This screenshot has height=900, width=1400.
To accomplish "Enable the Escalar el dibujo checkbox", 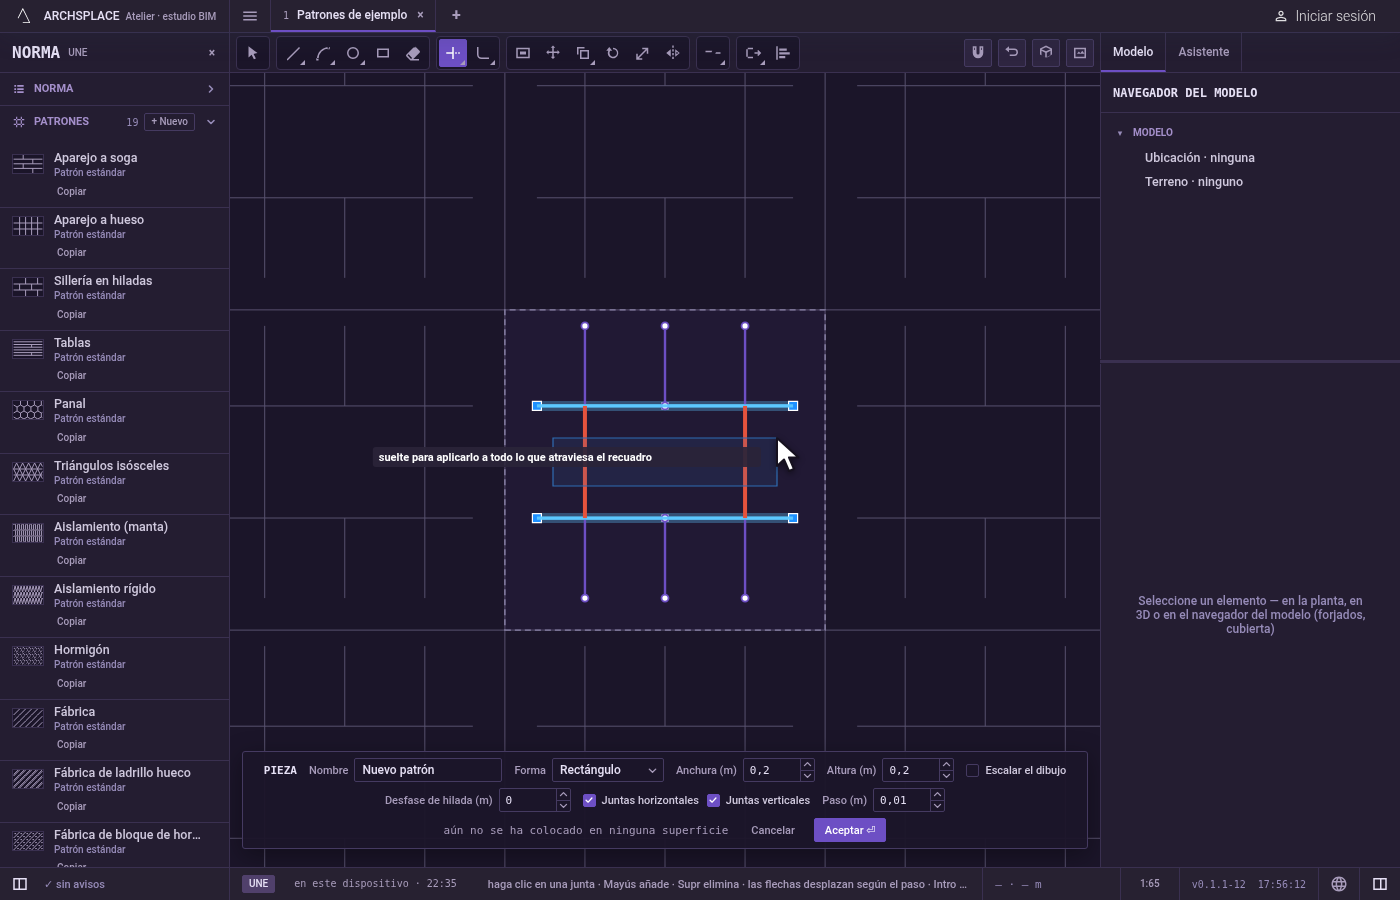I will pos(972,770).
